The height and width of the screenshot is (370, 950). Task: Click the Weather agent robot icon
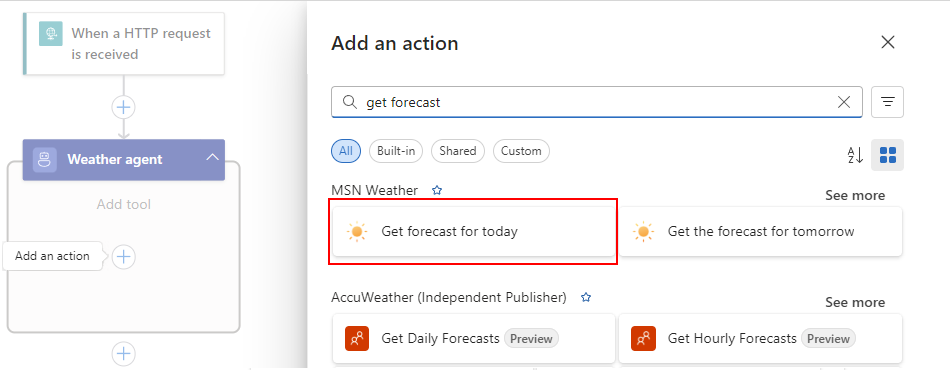(x=45, y=160)
